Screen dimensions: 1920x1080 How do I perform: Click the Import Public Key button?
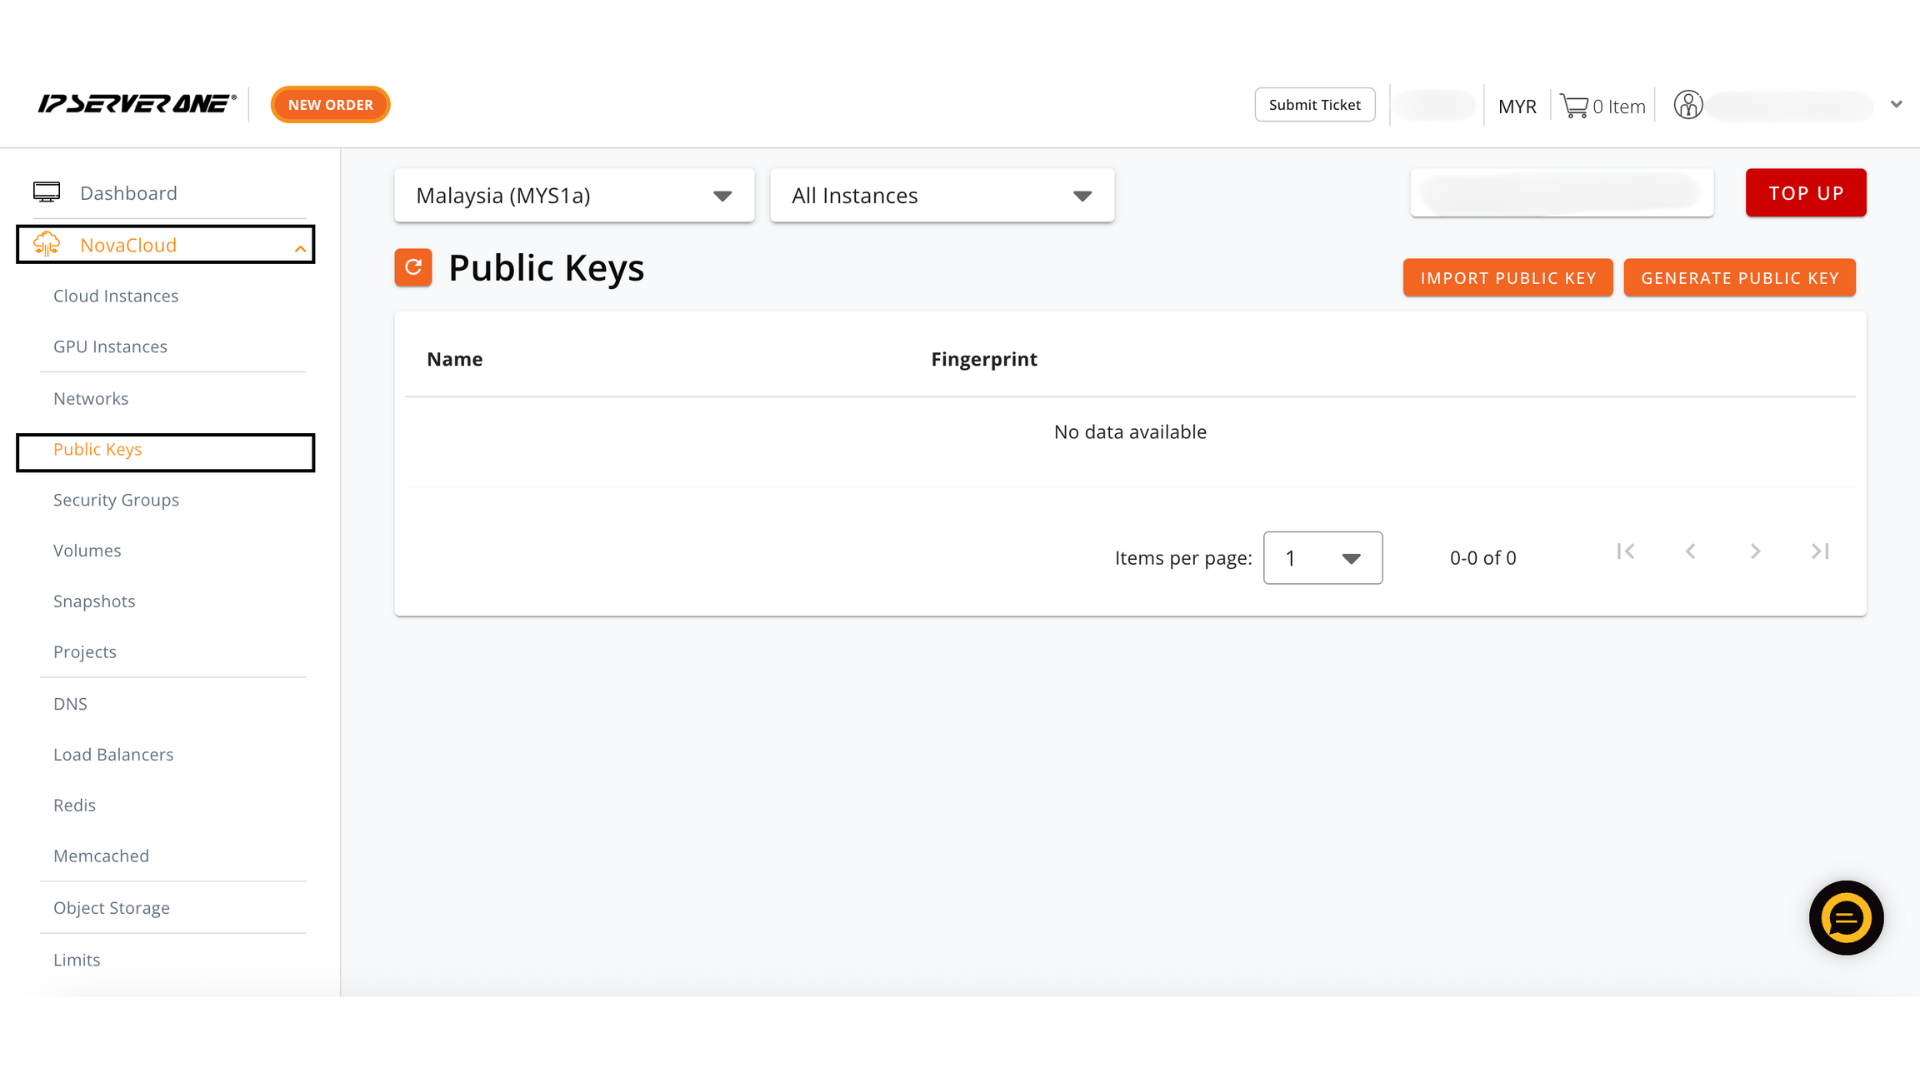pos(1508,278)
